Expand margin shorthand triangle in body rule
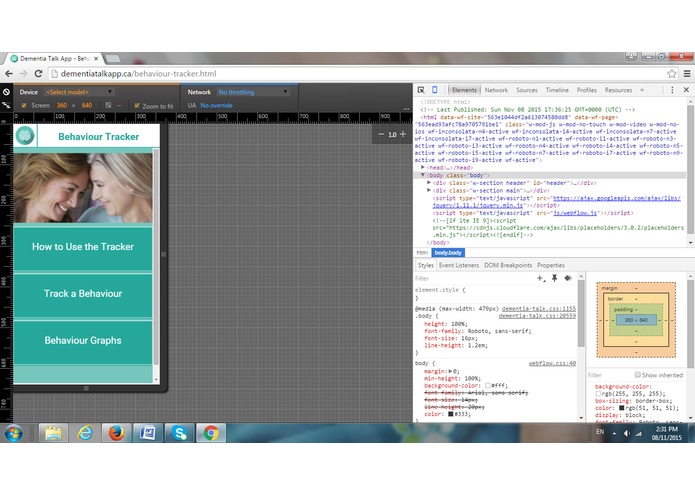The height and width of the screenshot is (494, 695). [x=450, y=371]
